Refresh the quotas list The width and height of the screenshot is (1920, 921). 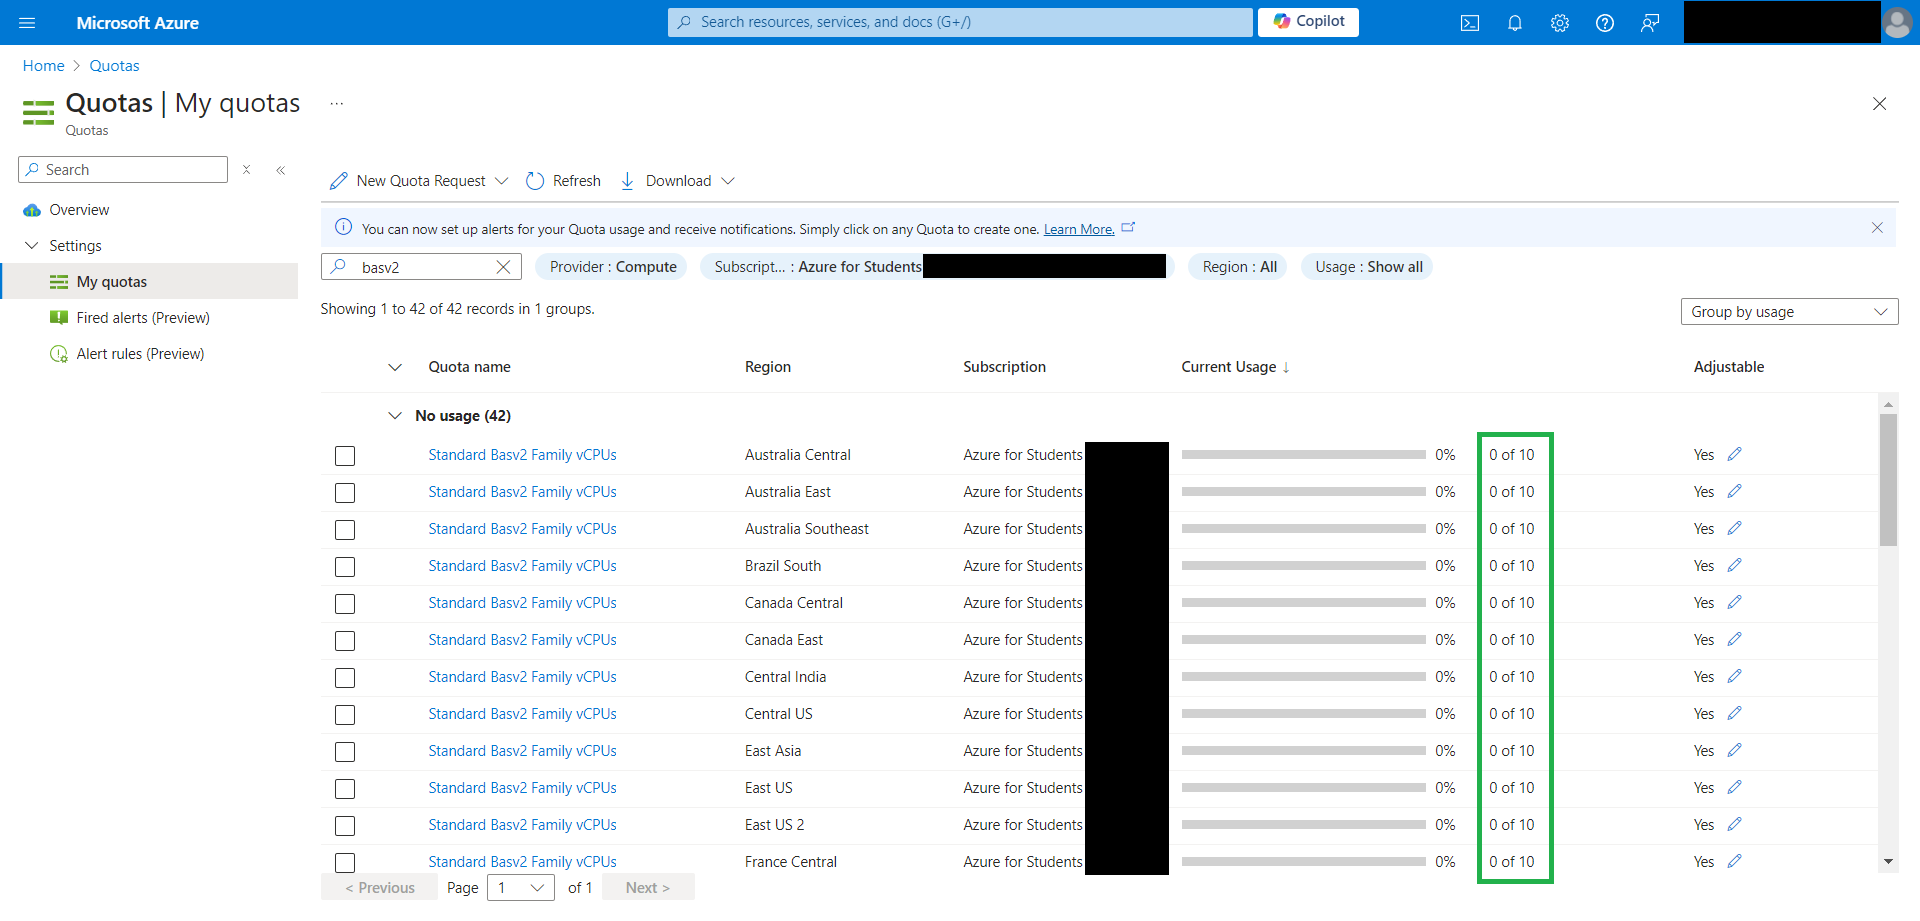pos(563,181)
